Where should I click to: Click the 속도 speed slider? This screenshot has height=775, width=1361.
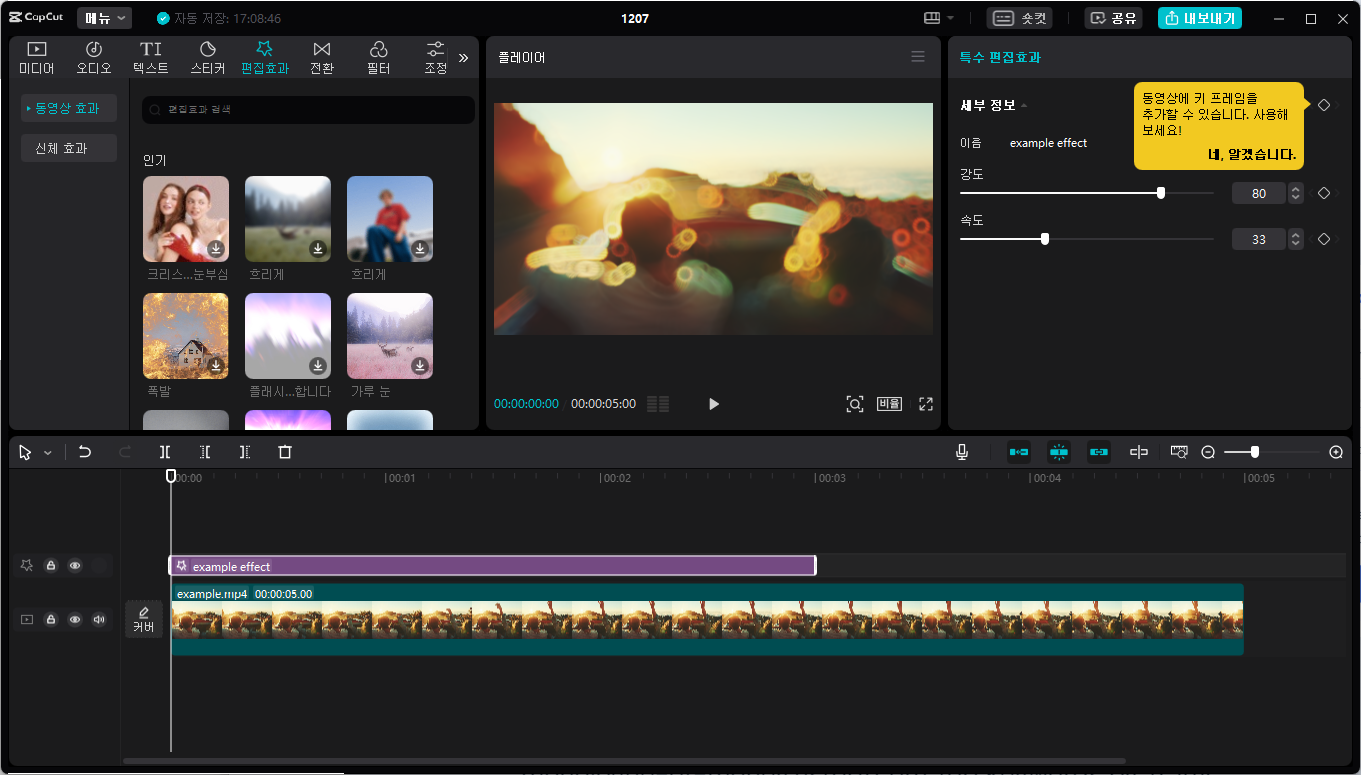(x=1087, y=239)
